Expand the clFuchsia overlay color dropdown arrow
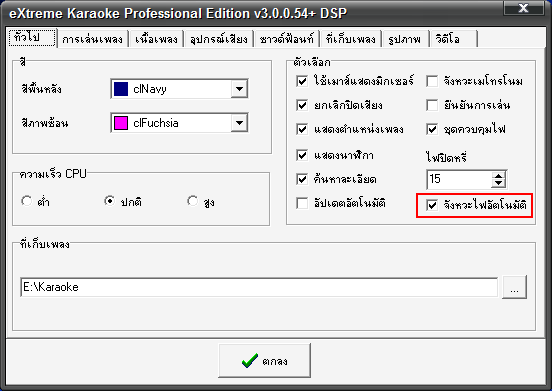 [x=239, y=123]
